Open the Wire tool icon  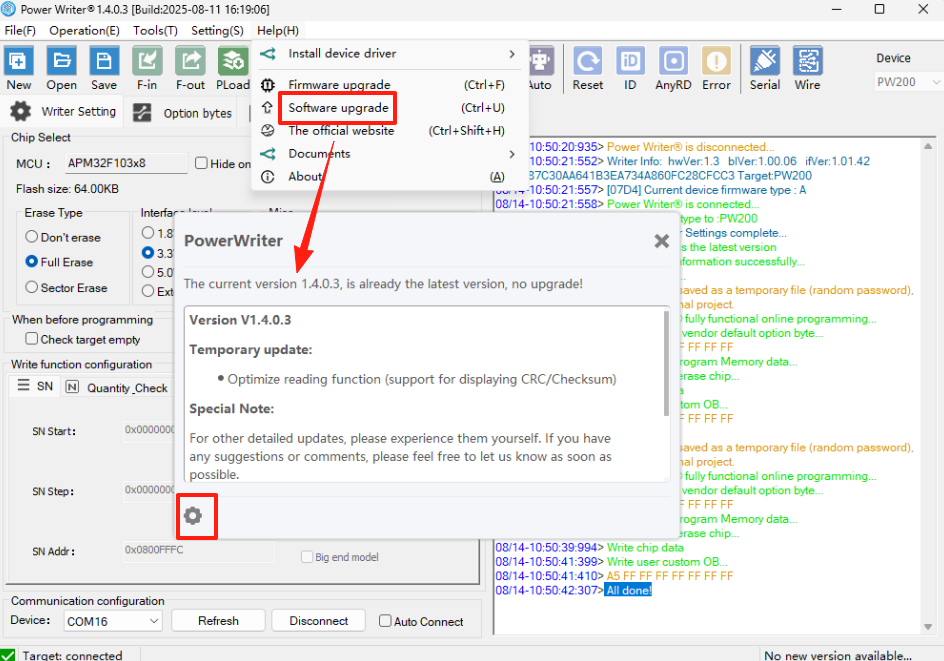[x=807, y=61]
